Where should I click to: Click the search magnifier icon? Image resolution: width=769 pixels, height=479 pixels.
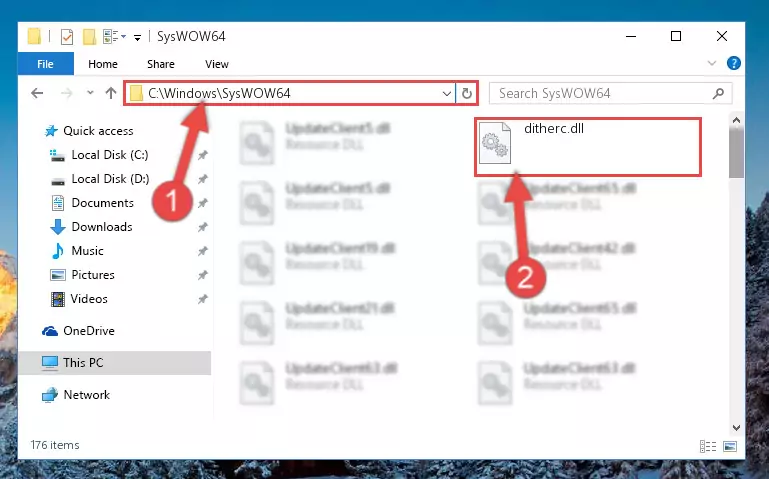(x=718, y=93)
